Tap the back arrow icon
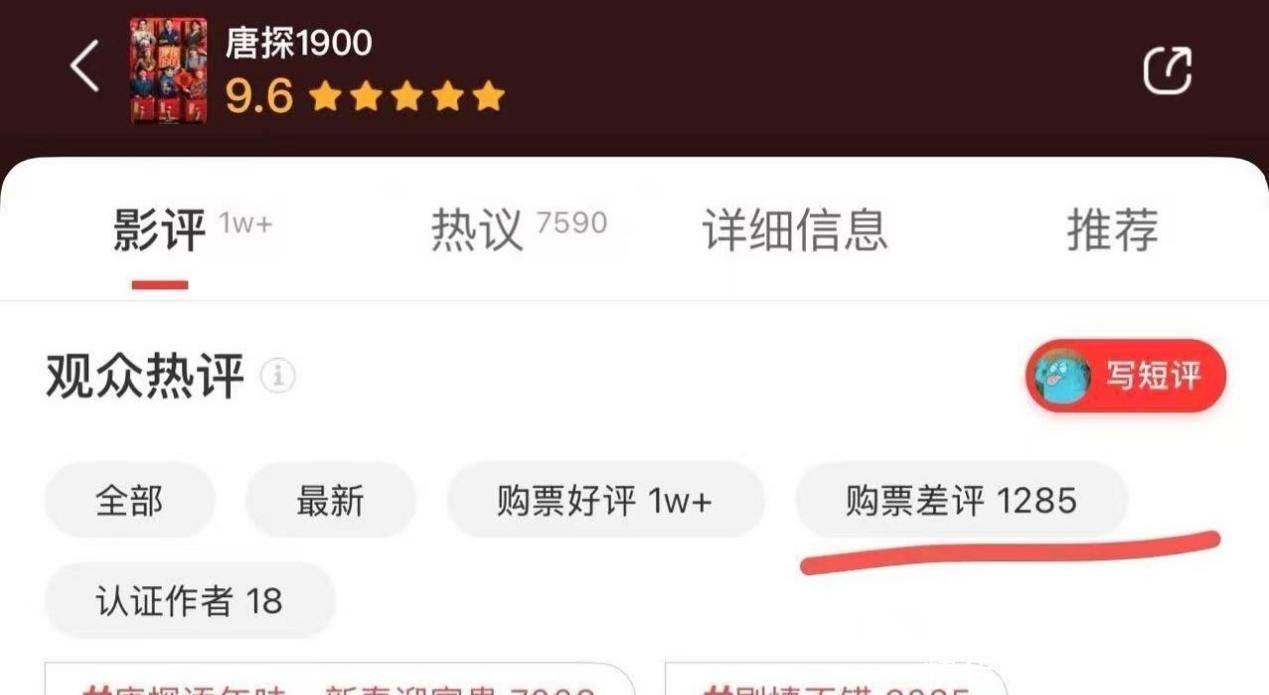This screenshot has width=1269, height=695. coord(85,67)
